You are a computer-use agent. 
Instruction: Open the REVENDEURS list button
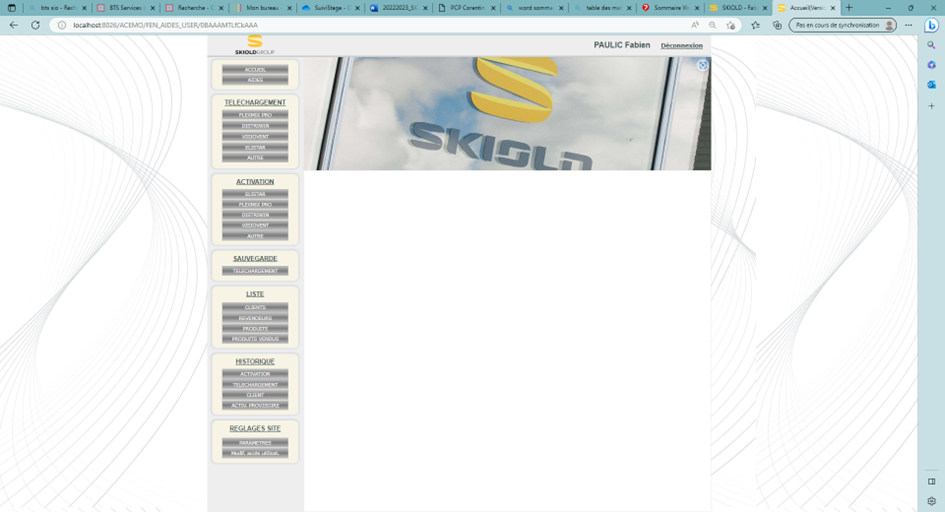click(x=255, y=318)
